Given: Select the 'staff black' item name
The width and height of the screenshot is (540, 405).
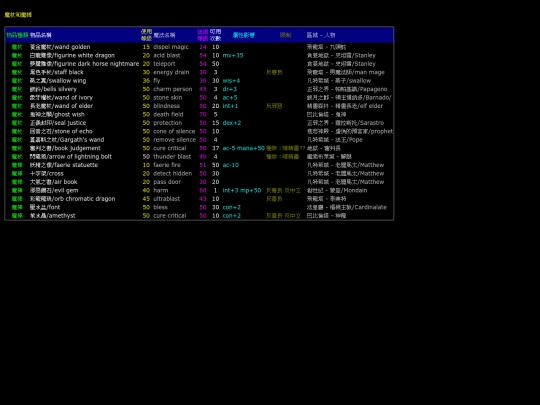Looking at the screenshot, I should pyautogui.click(x=56, y=72).
